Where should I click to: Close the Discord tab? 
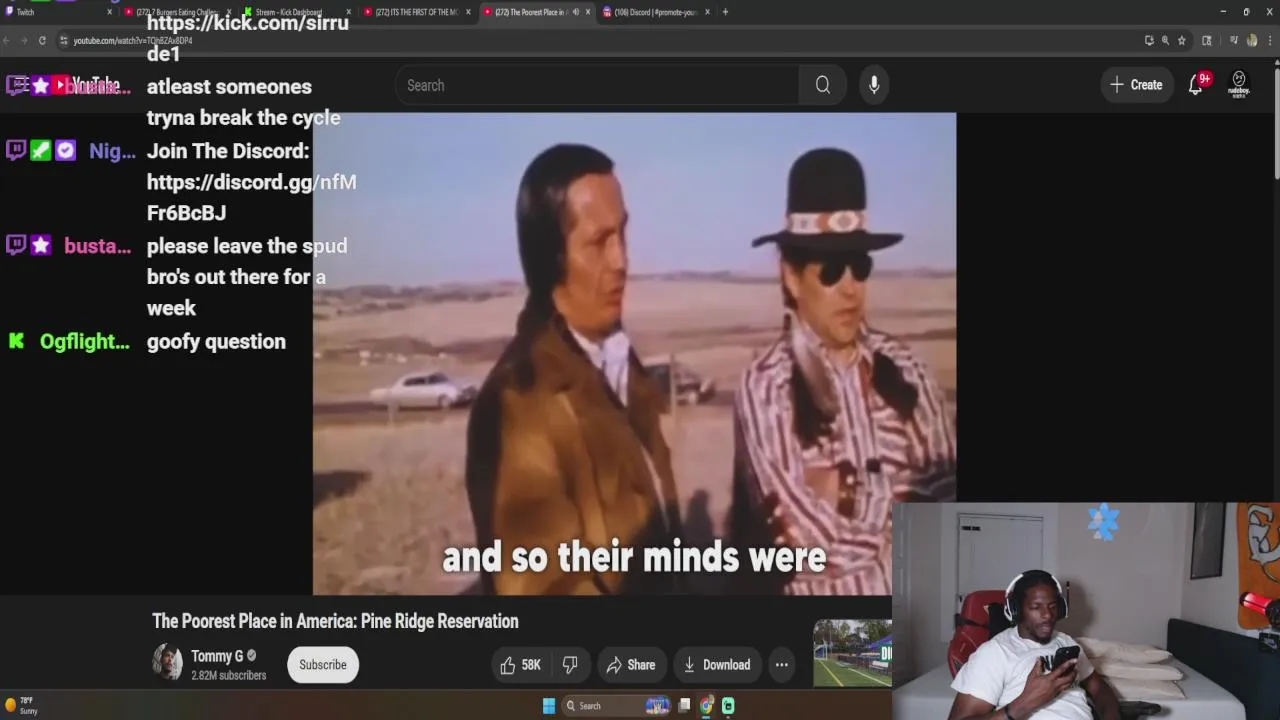pyautogui.click(x=707, y=12)
